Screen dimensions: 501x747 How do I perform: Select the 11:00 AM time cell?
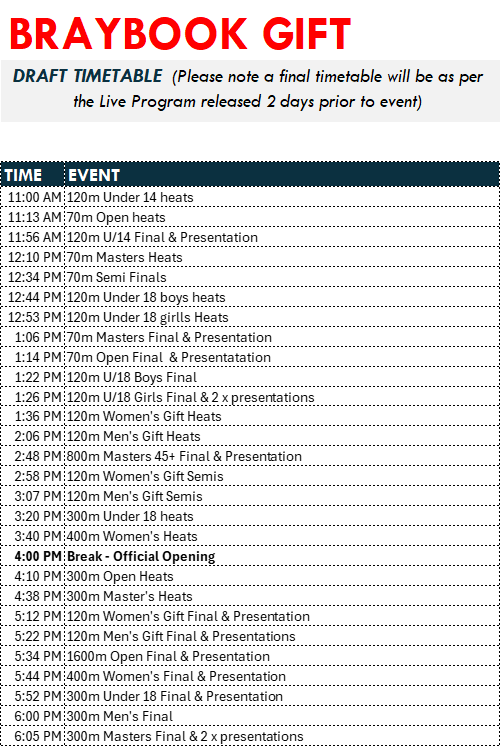[x=32, y=197]
